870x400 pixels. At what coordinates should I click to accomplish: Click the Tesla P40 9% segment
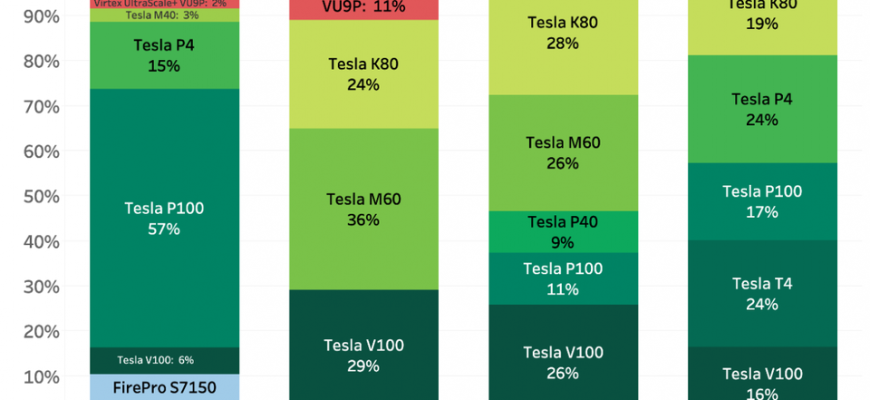564,232
